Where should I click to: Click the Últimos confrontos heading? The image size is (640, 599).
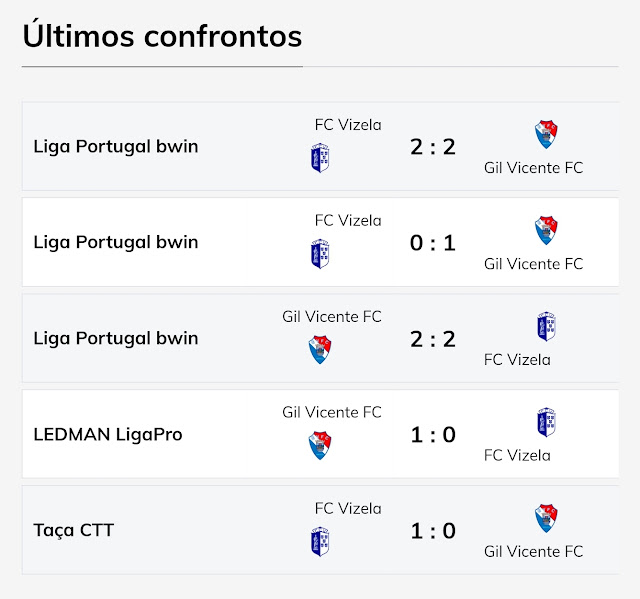point(162,35)
